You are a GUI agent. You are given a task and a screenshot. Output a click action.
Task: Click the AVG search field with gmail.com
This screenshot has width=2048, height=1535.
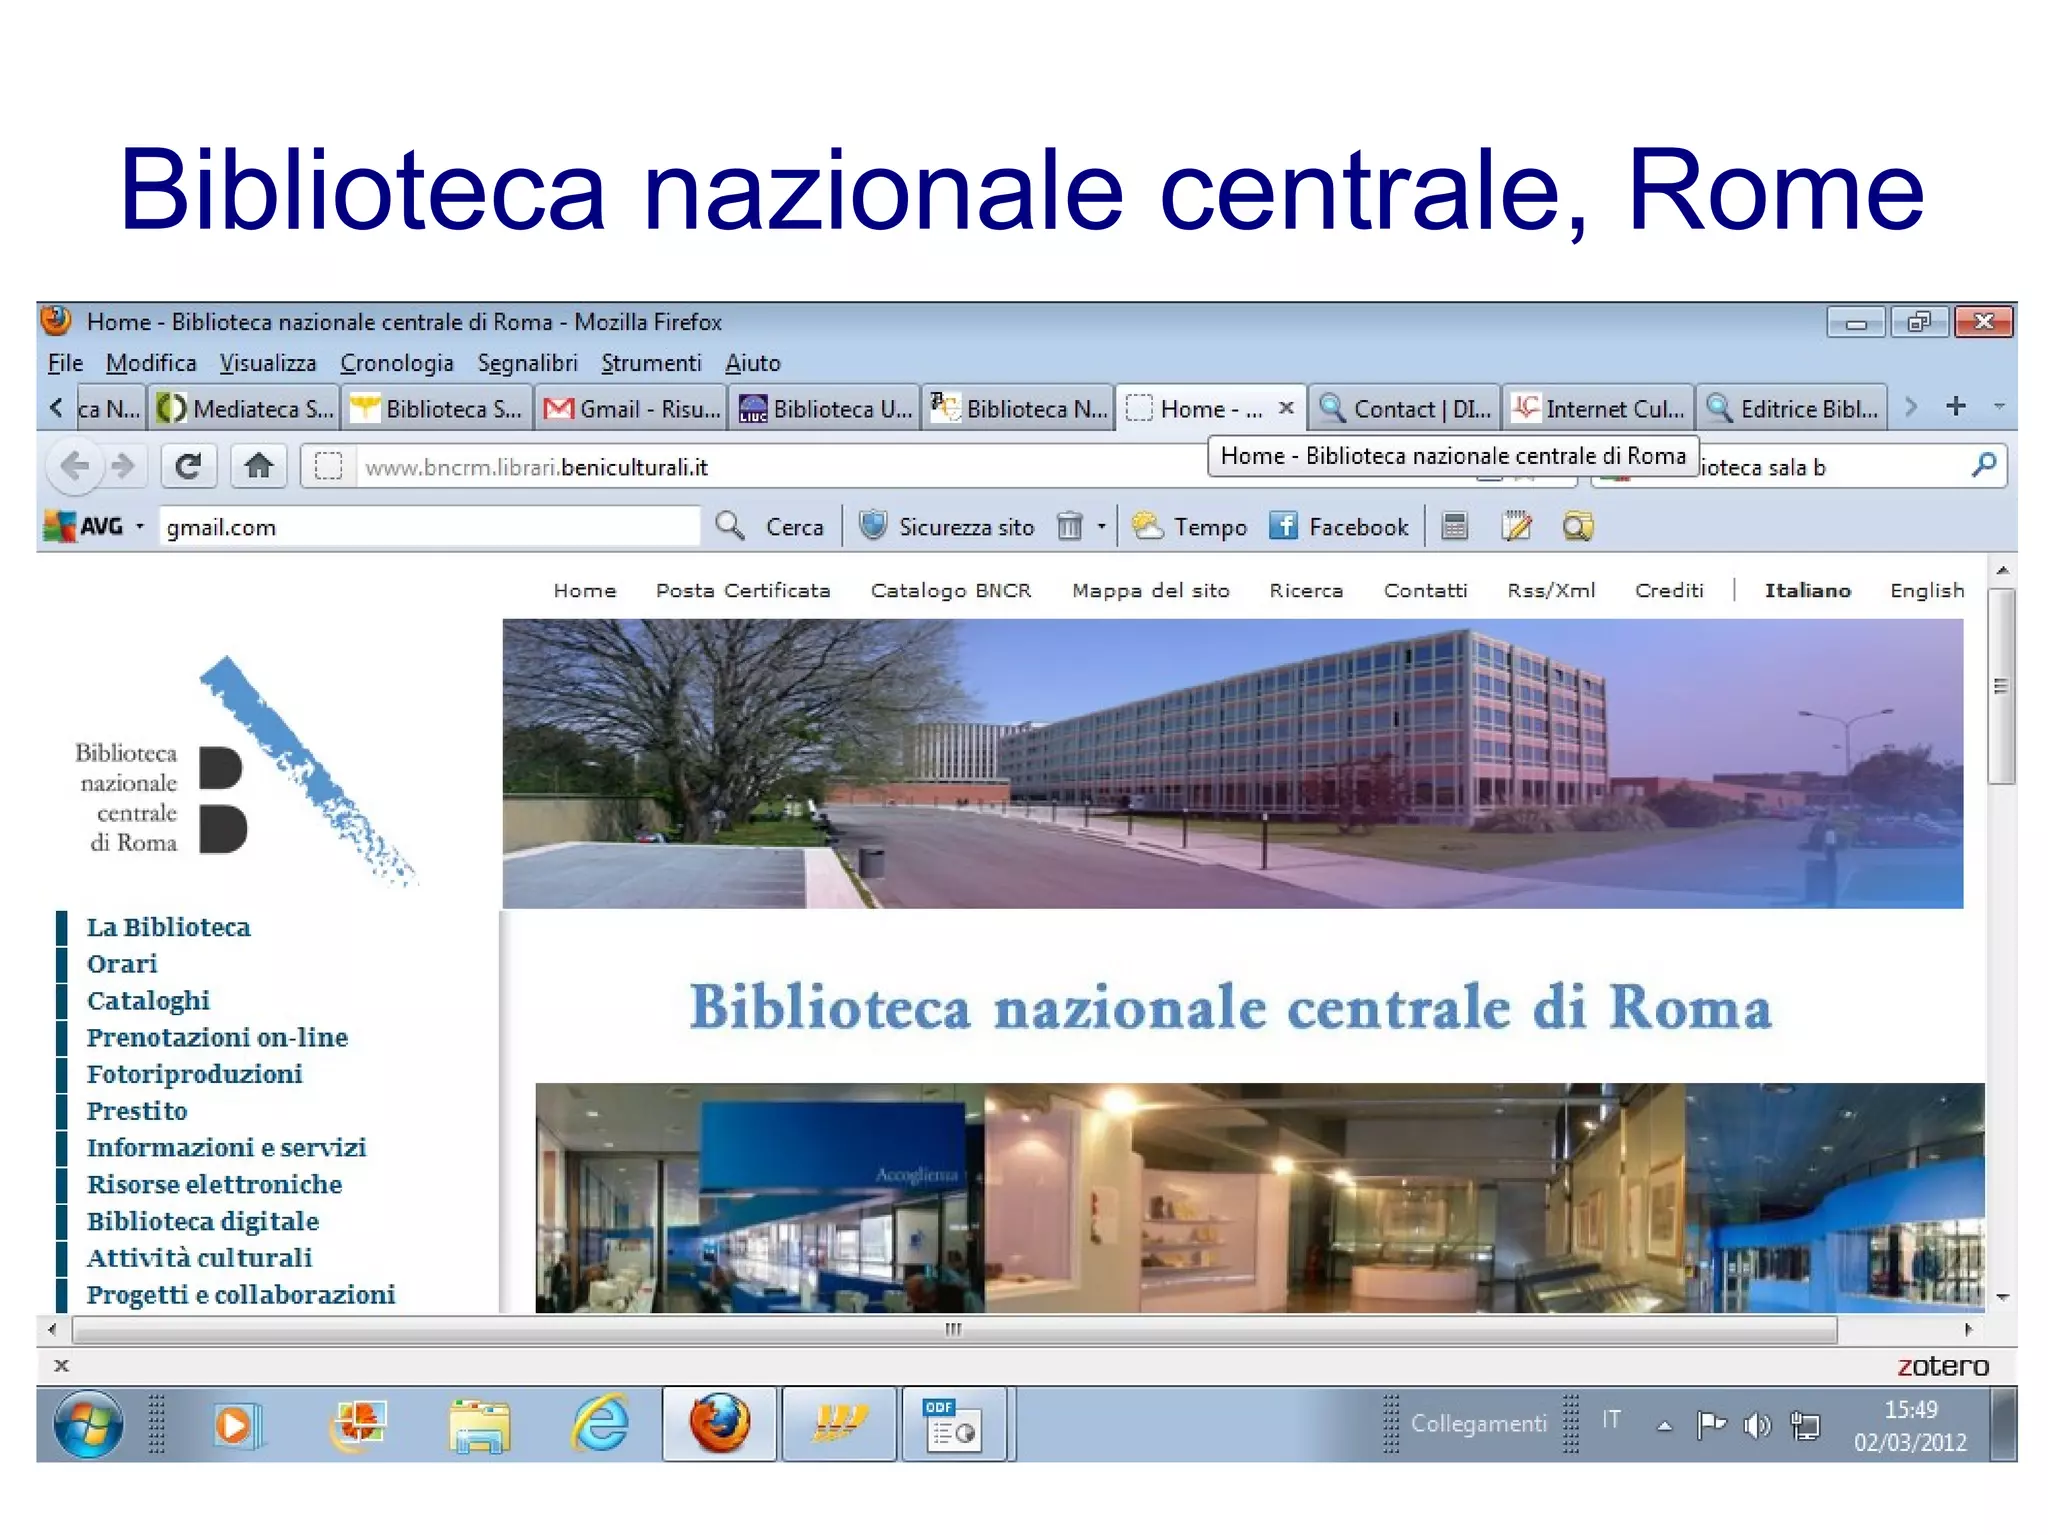click(430, 527)
